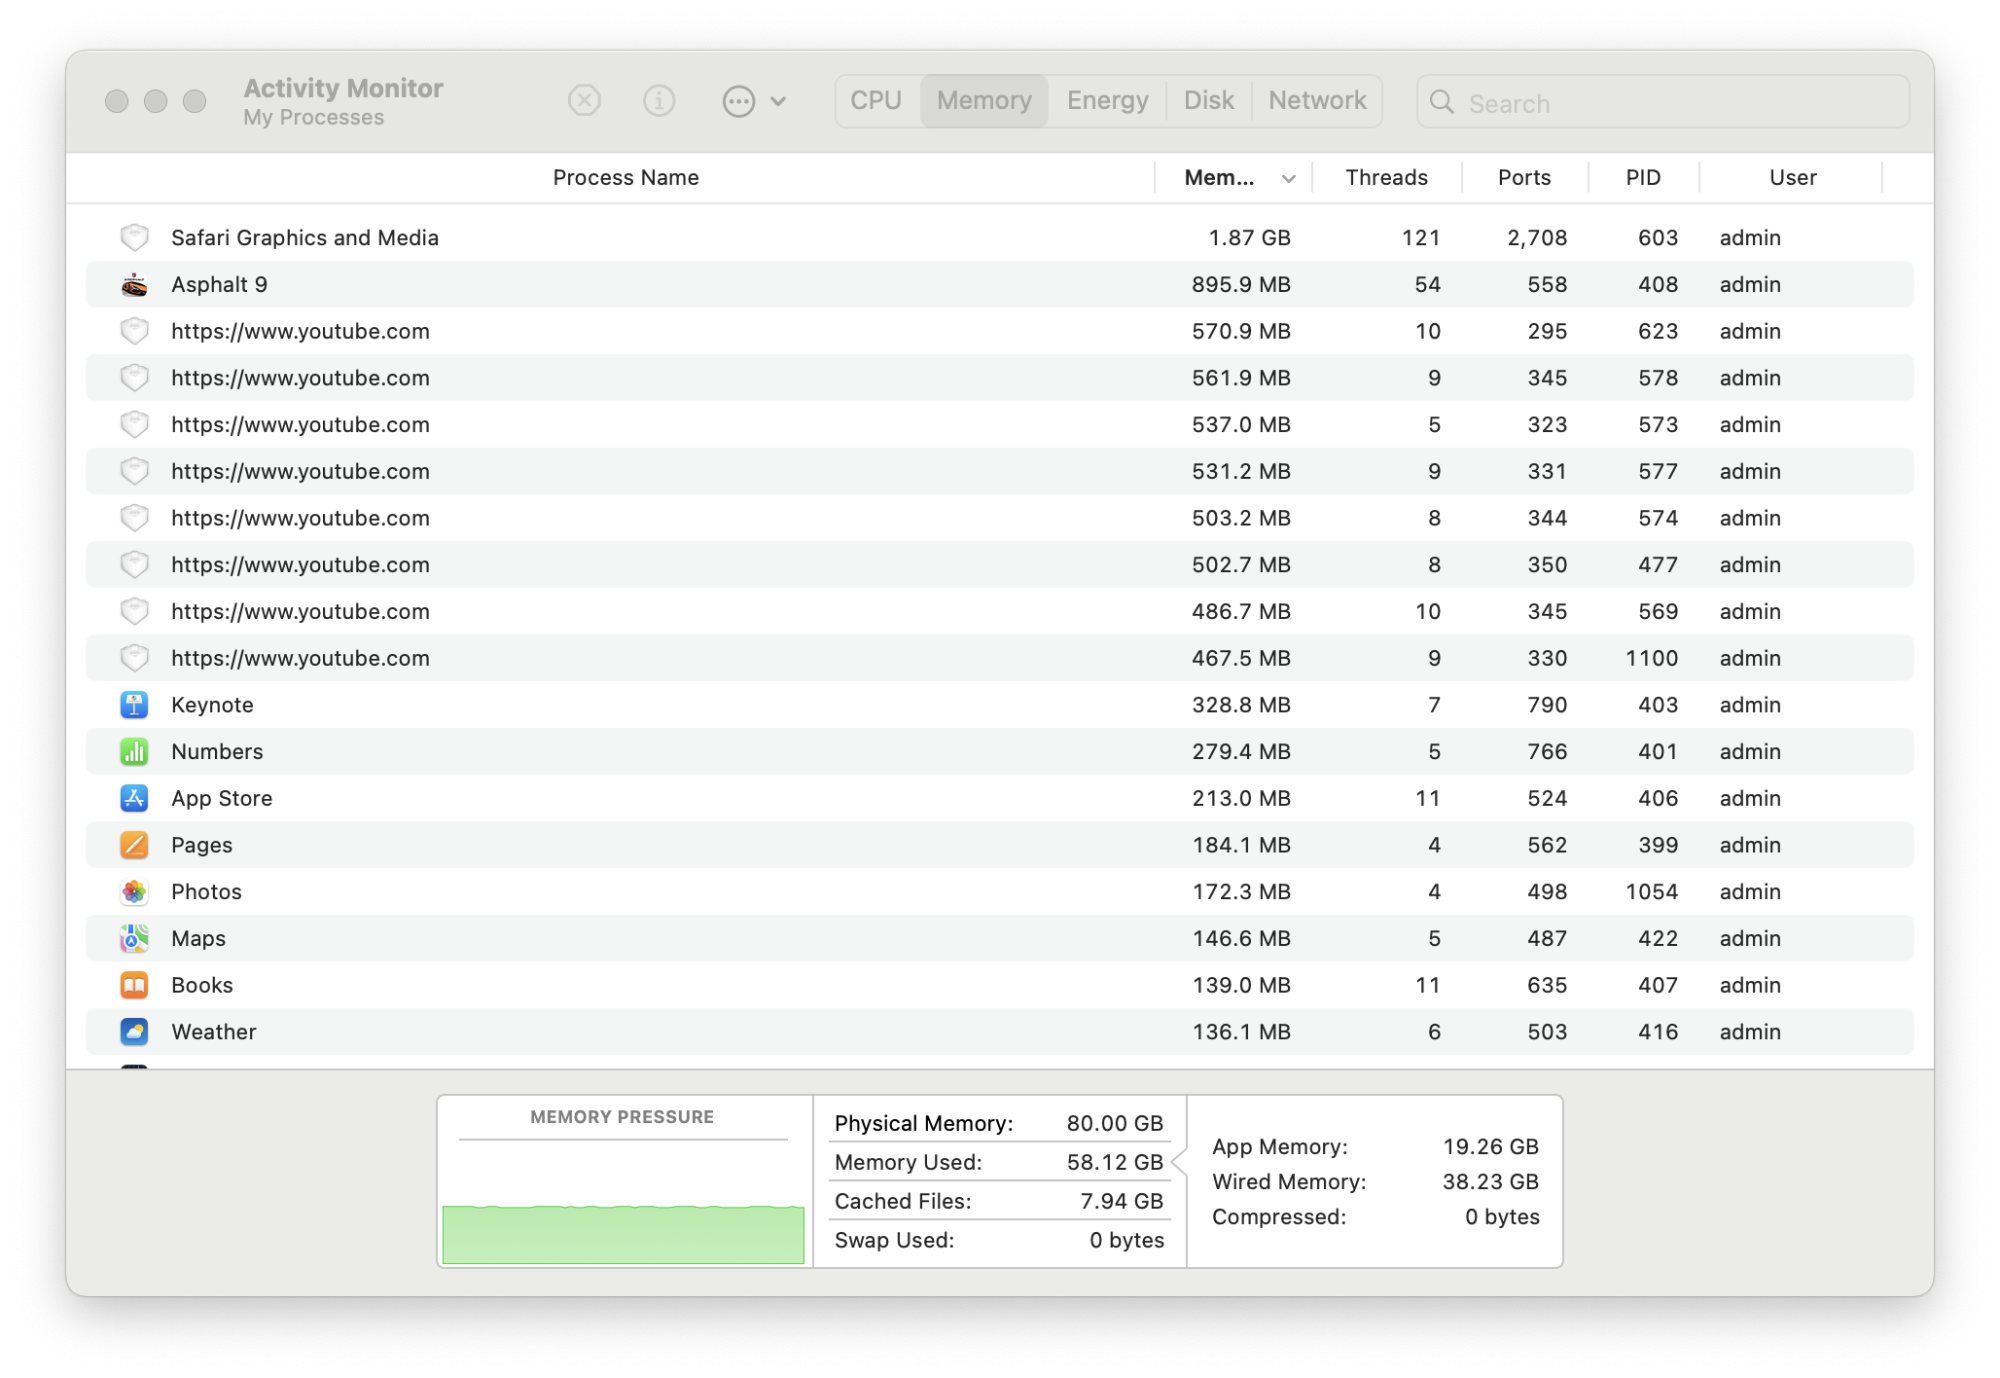Click the chevron next to the ellipsis button

coord(778,101)
